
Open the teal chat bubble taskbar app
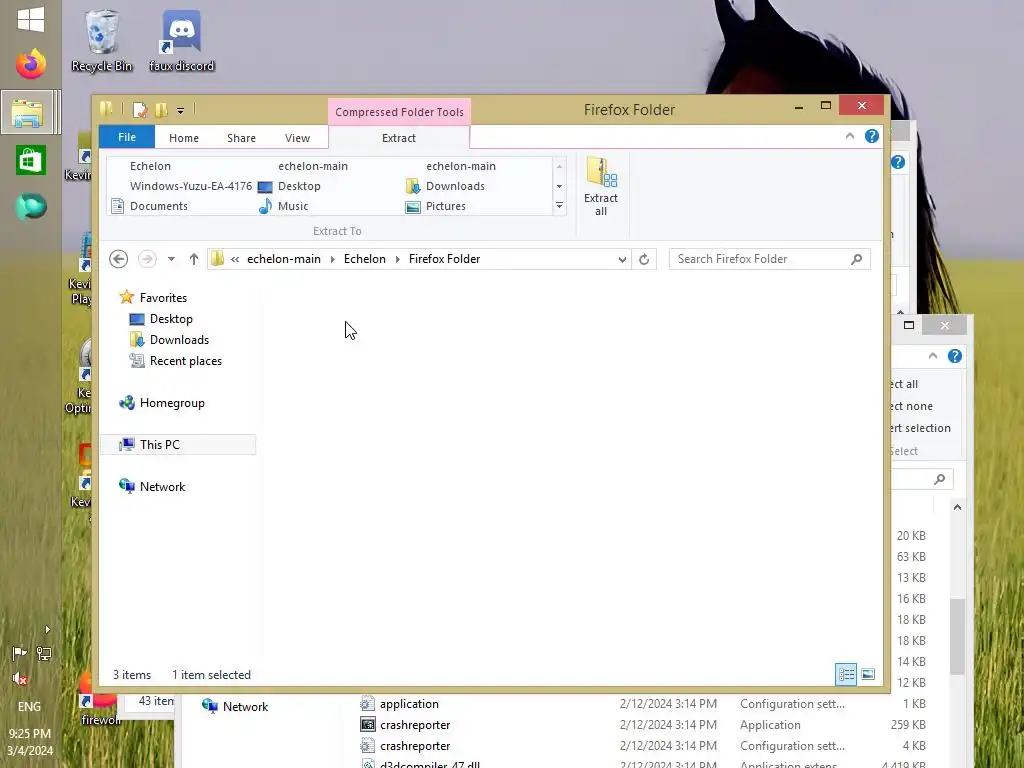point(31,207)
